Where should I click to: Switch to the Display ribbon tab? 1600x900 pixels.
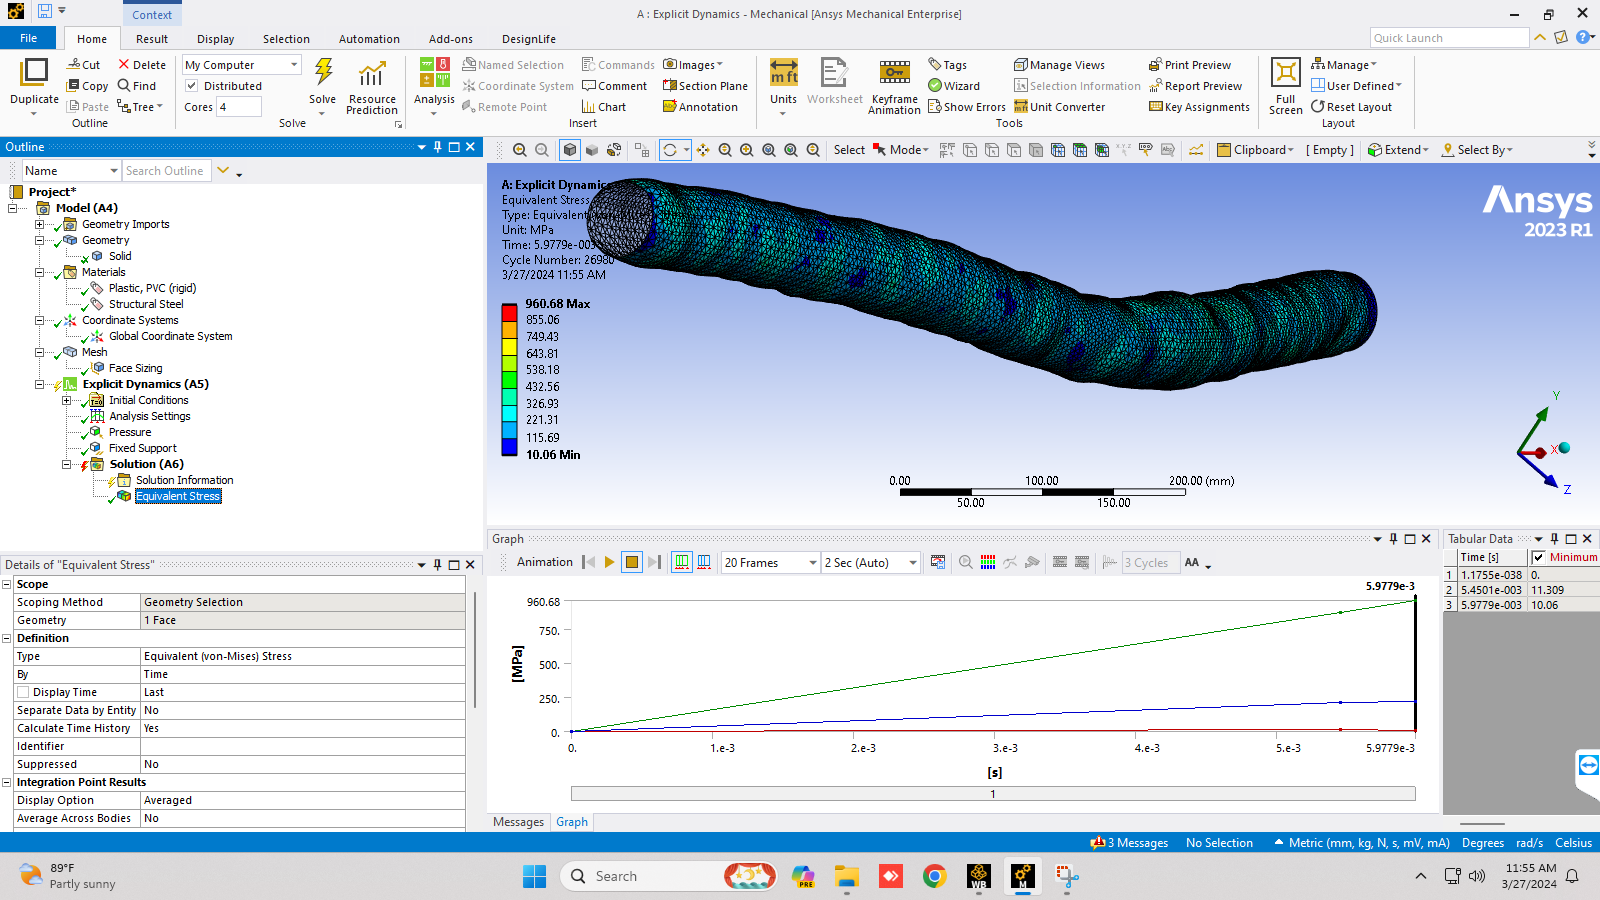(215, 39)
